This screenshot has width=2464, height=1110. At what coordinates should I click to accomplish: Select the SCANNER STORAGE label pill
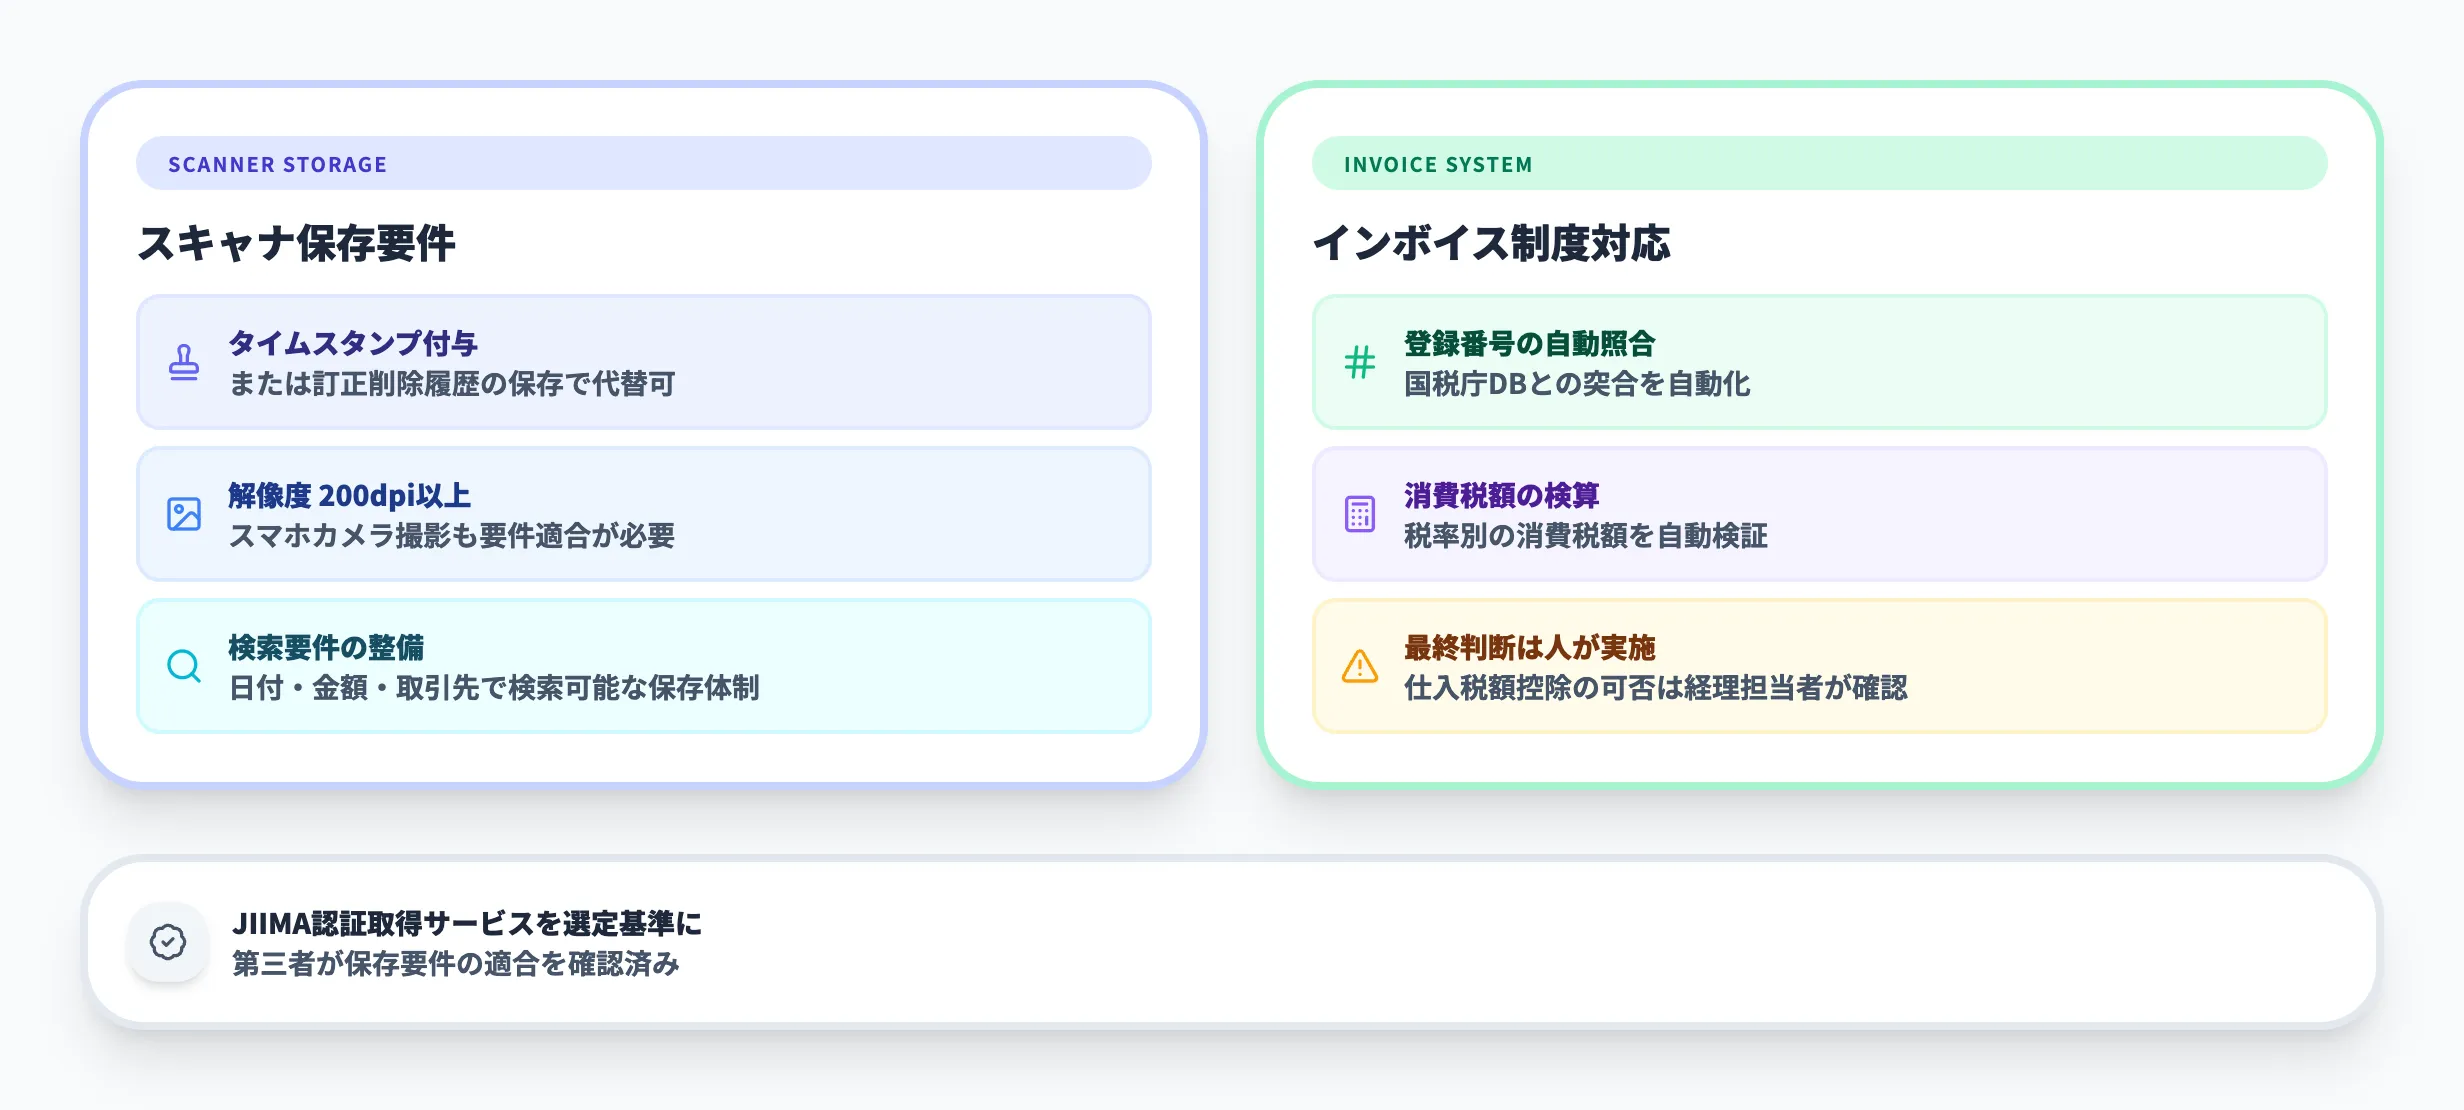pyautogui.click(x=643, y=164)
